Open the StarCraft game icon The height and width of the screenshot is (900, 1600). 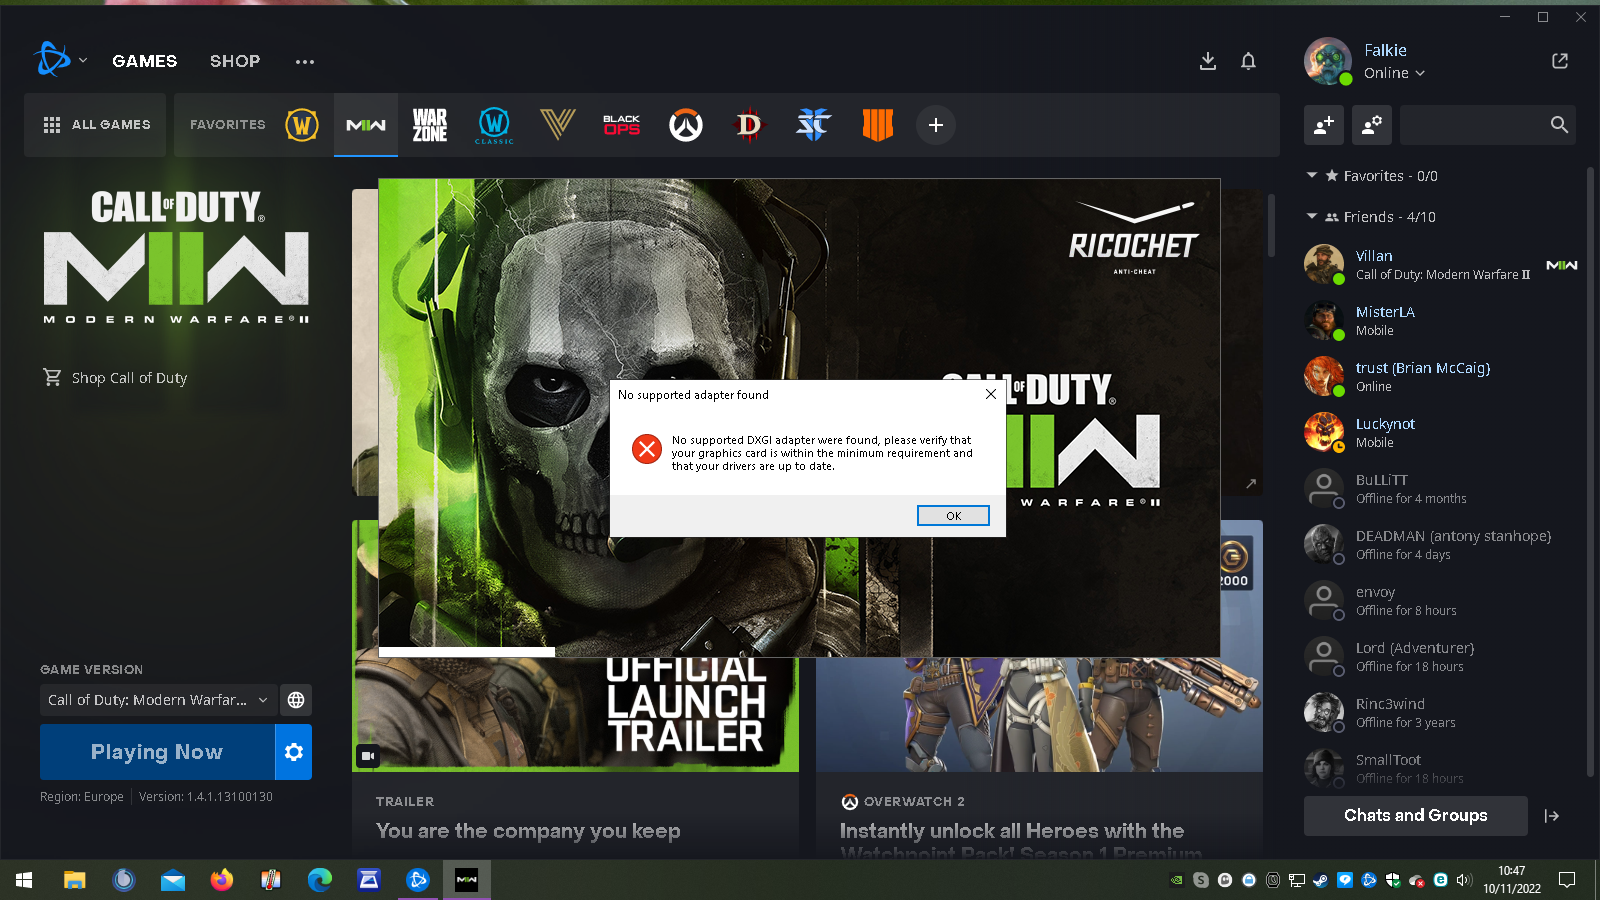[x=813, y=125]
